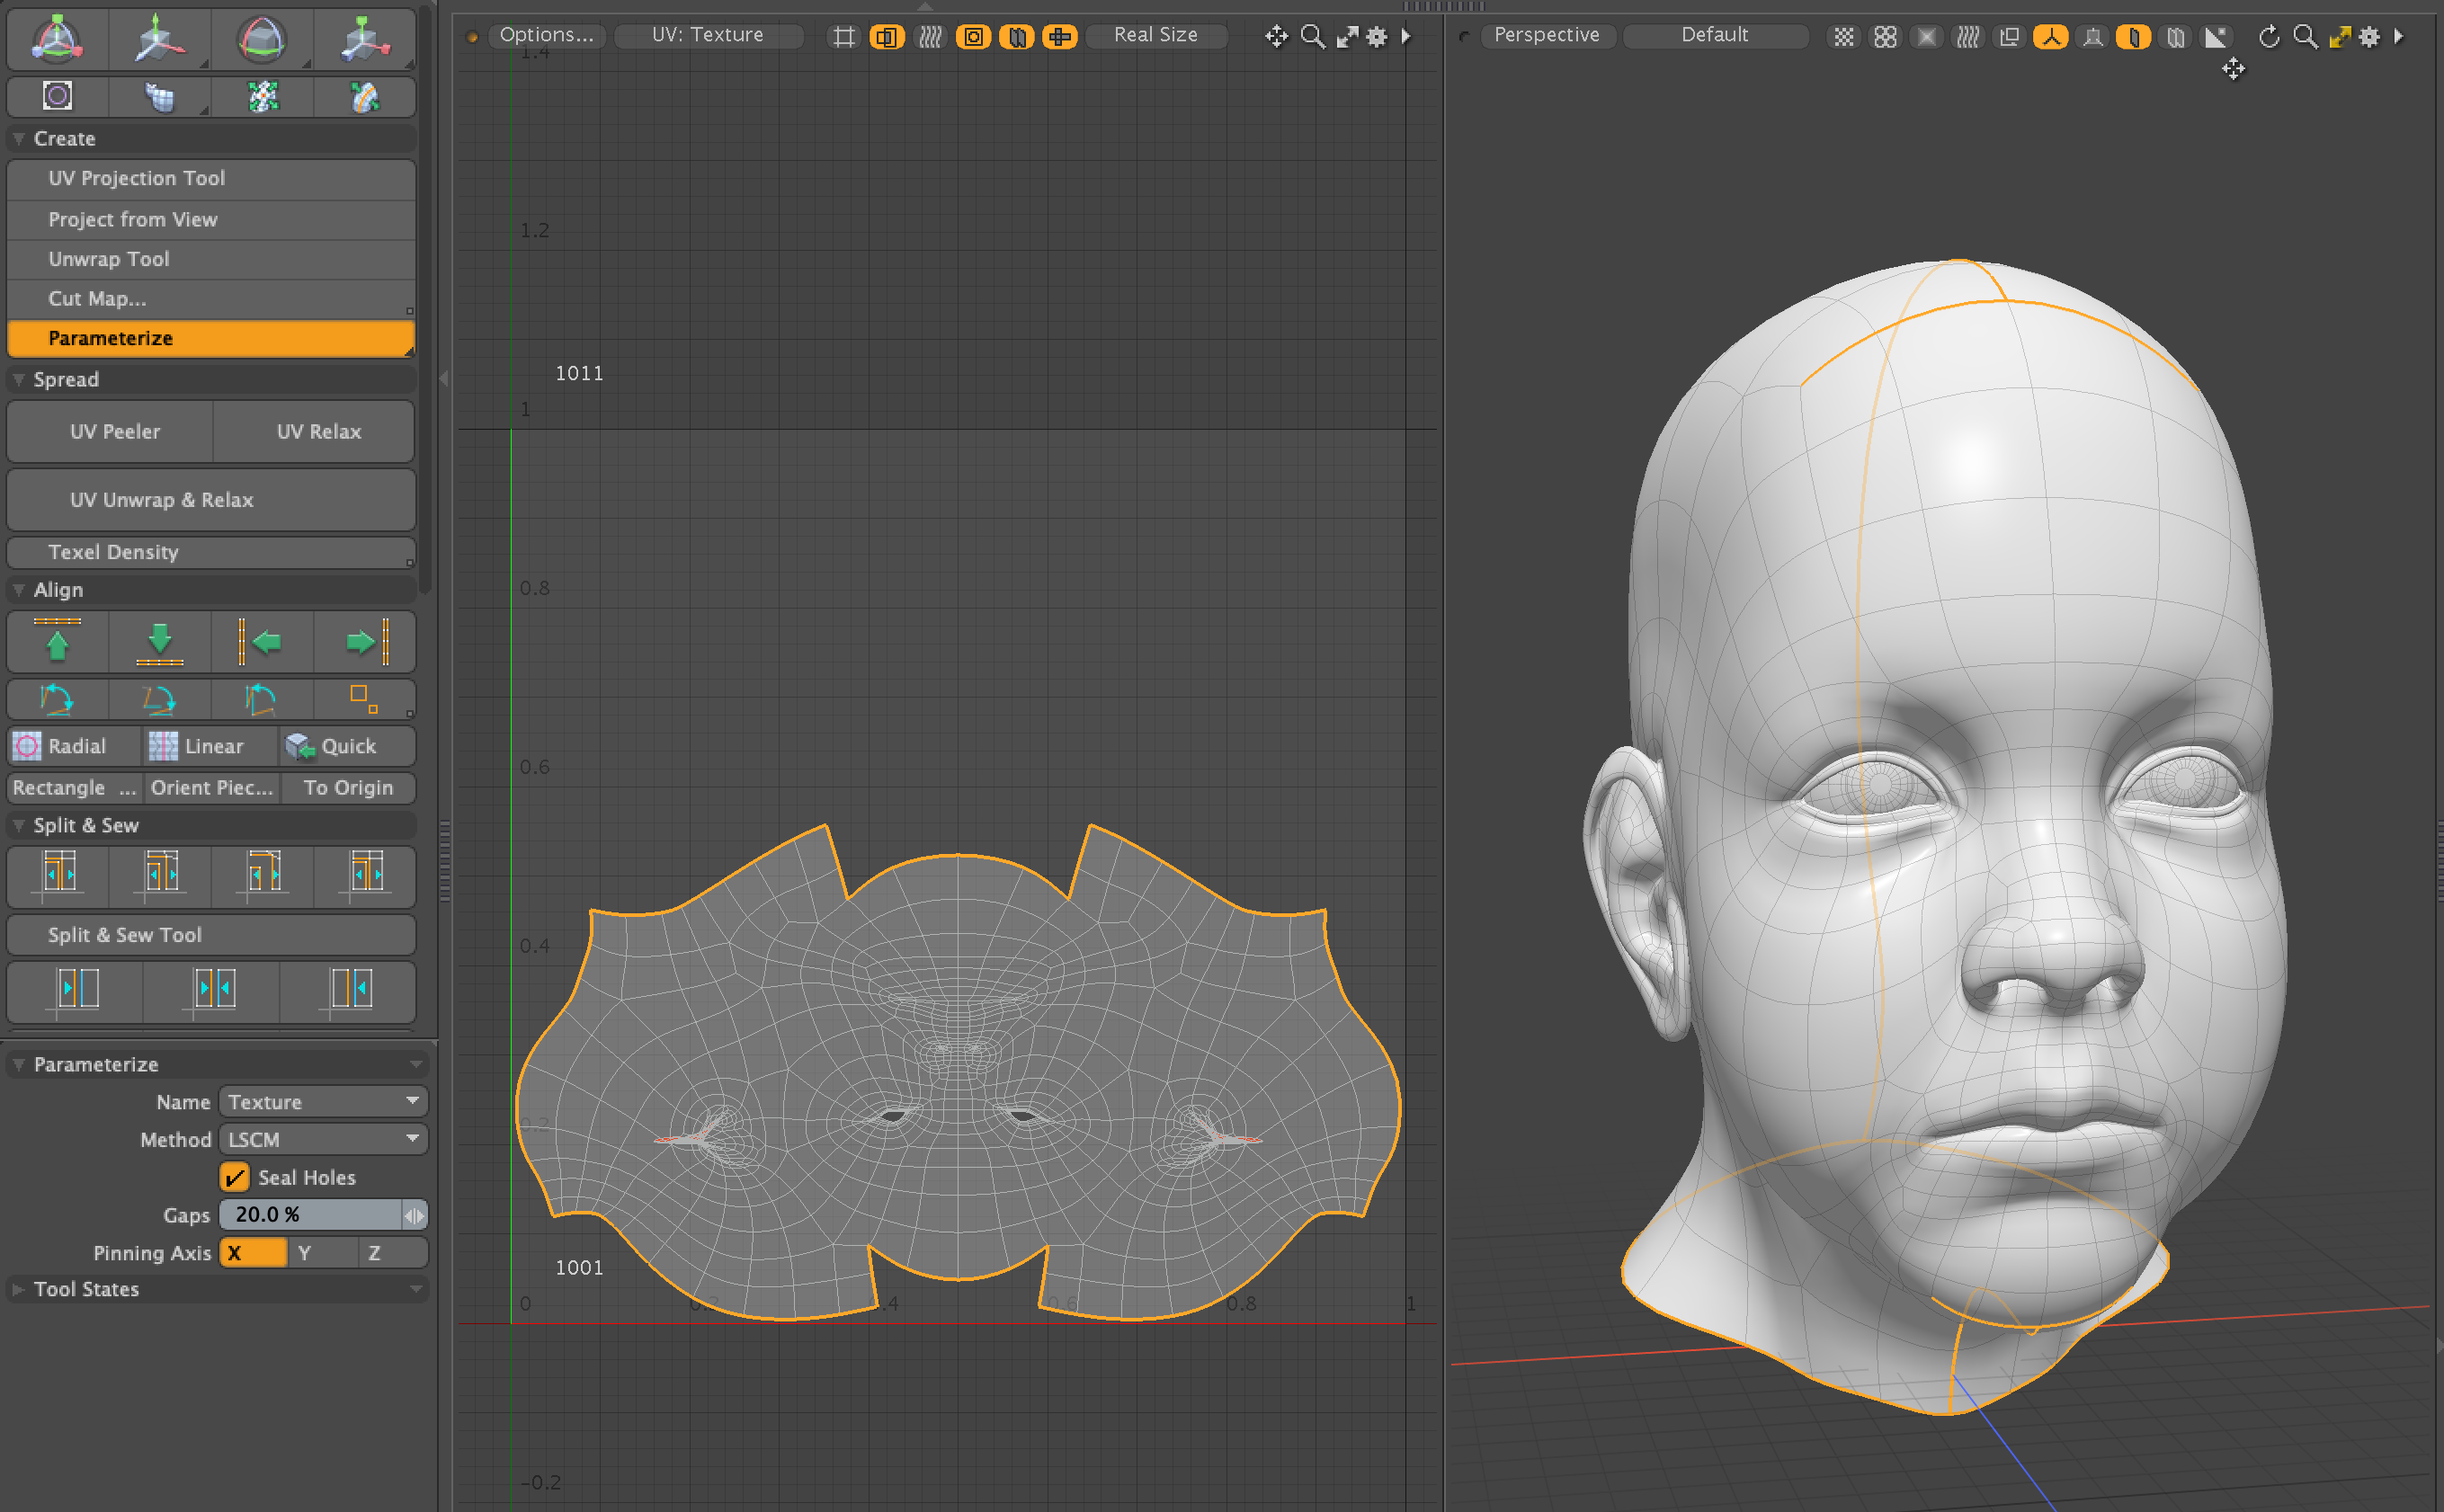
Task: Click the Unwrap Tool button
Action: (x=109, y=259)
